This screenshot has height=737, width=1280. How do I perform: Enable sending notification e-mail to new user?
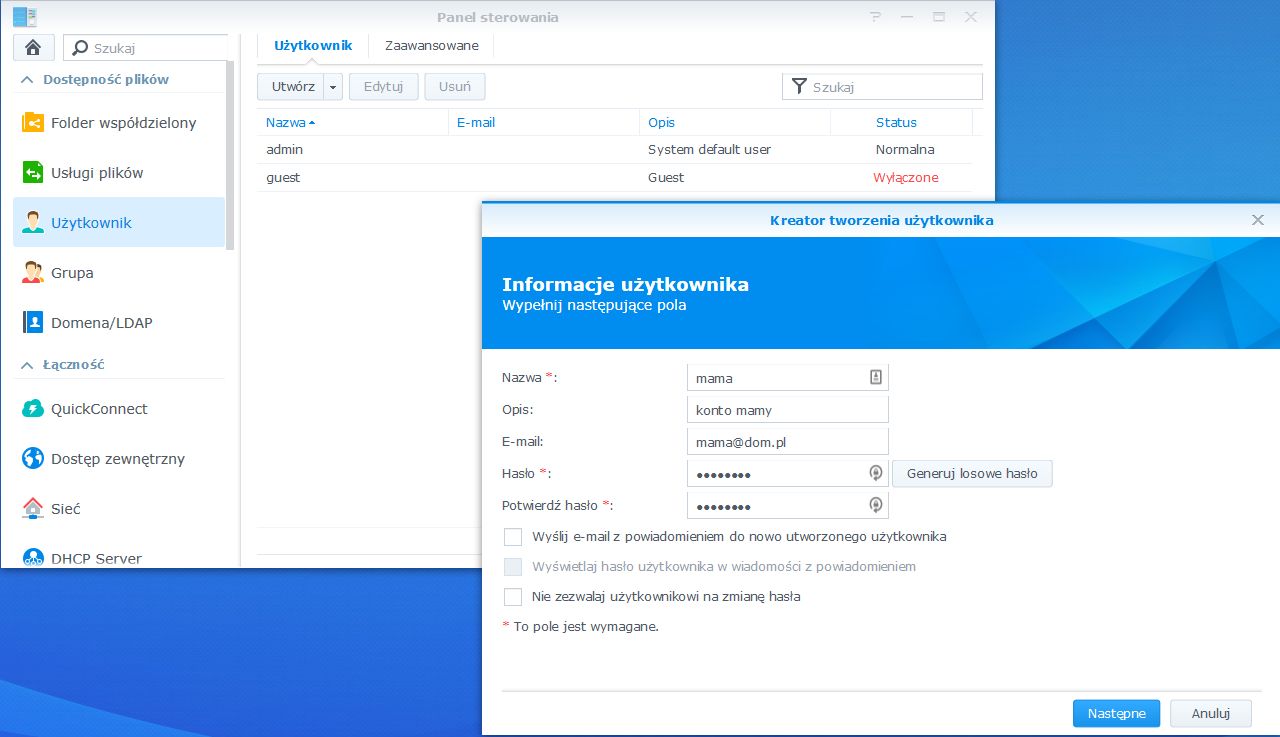(x=513, y=537)
